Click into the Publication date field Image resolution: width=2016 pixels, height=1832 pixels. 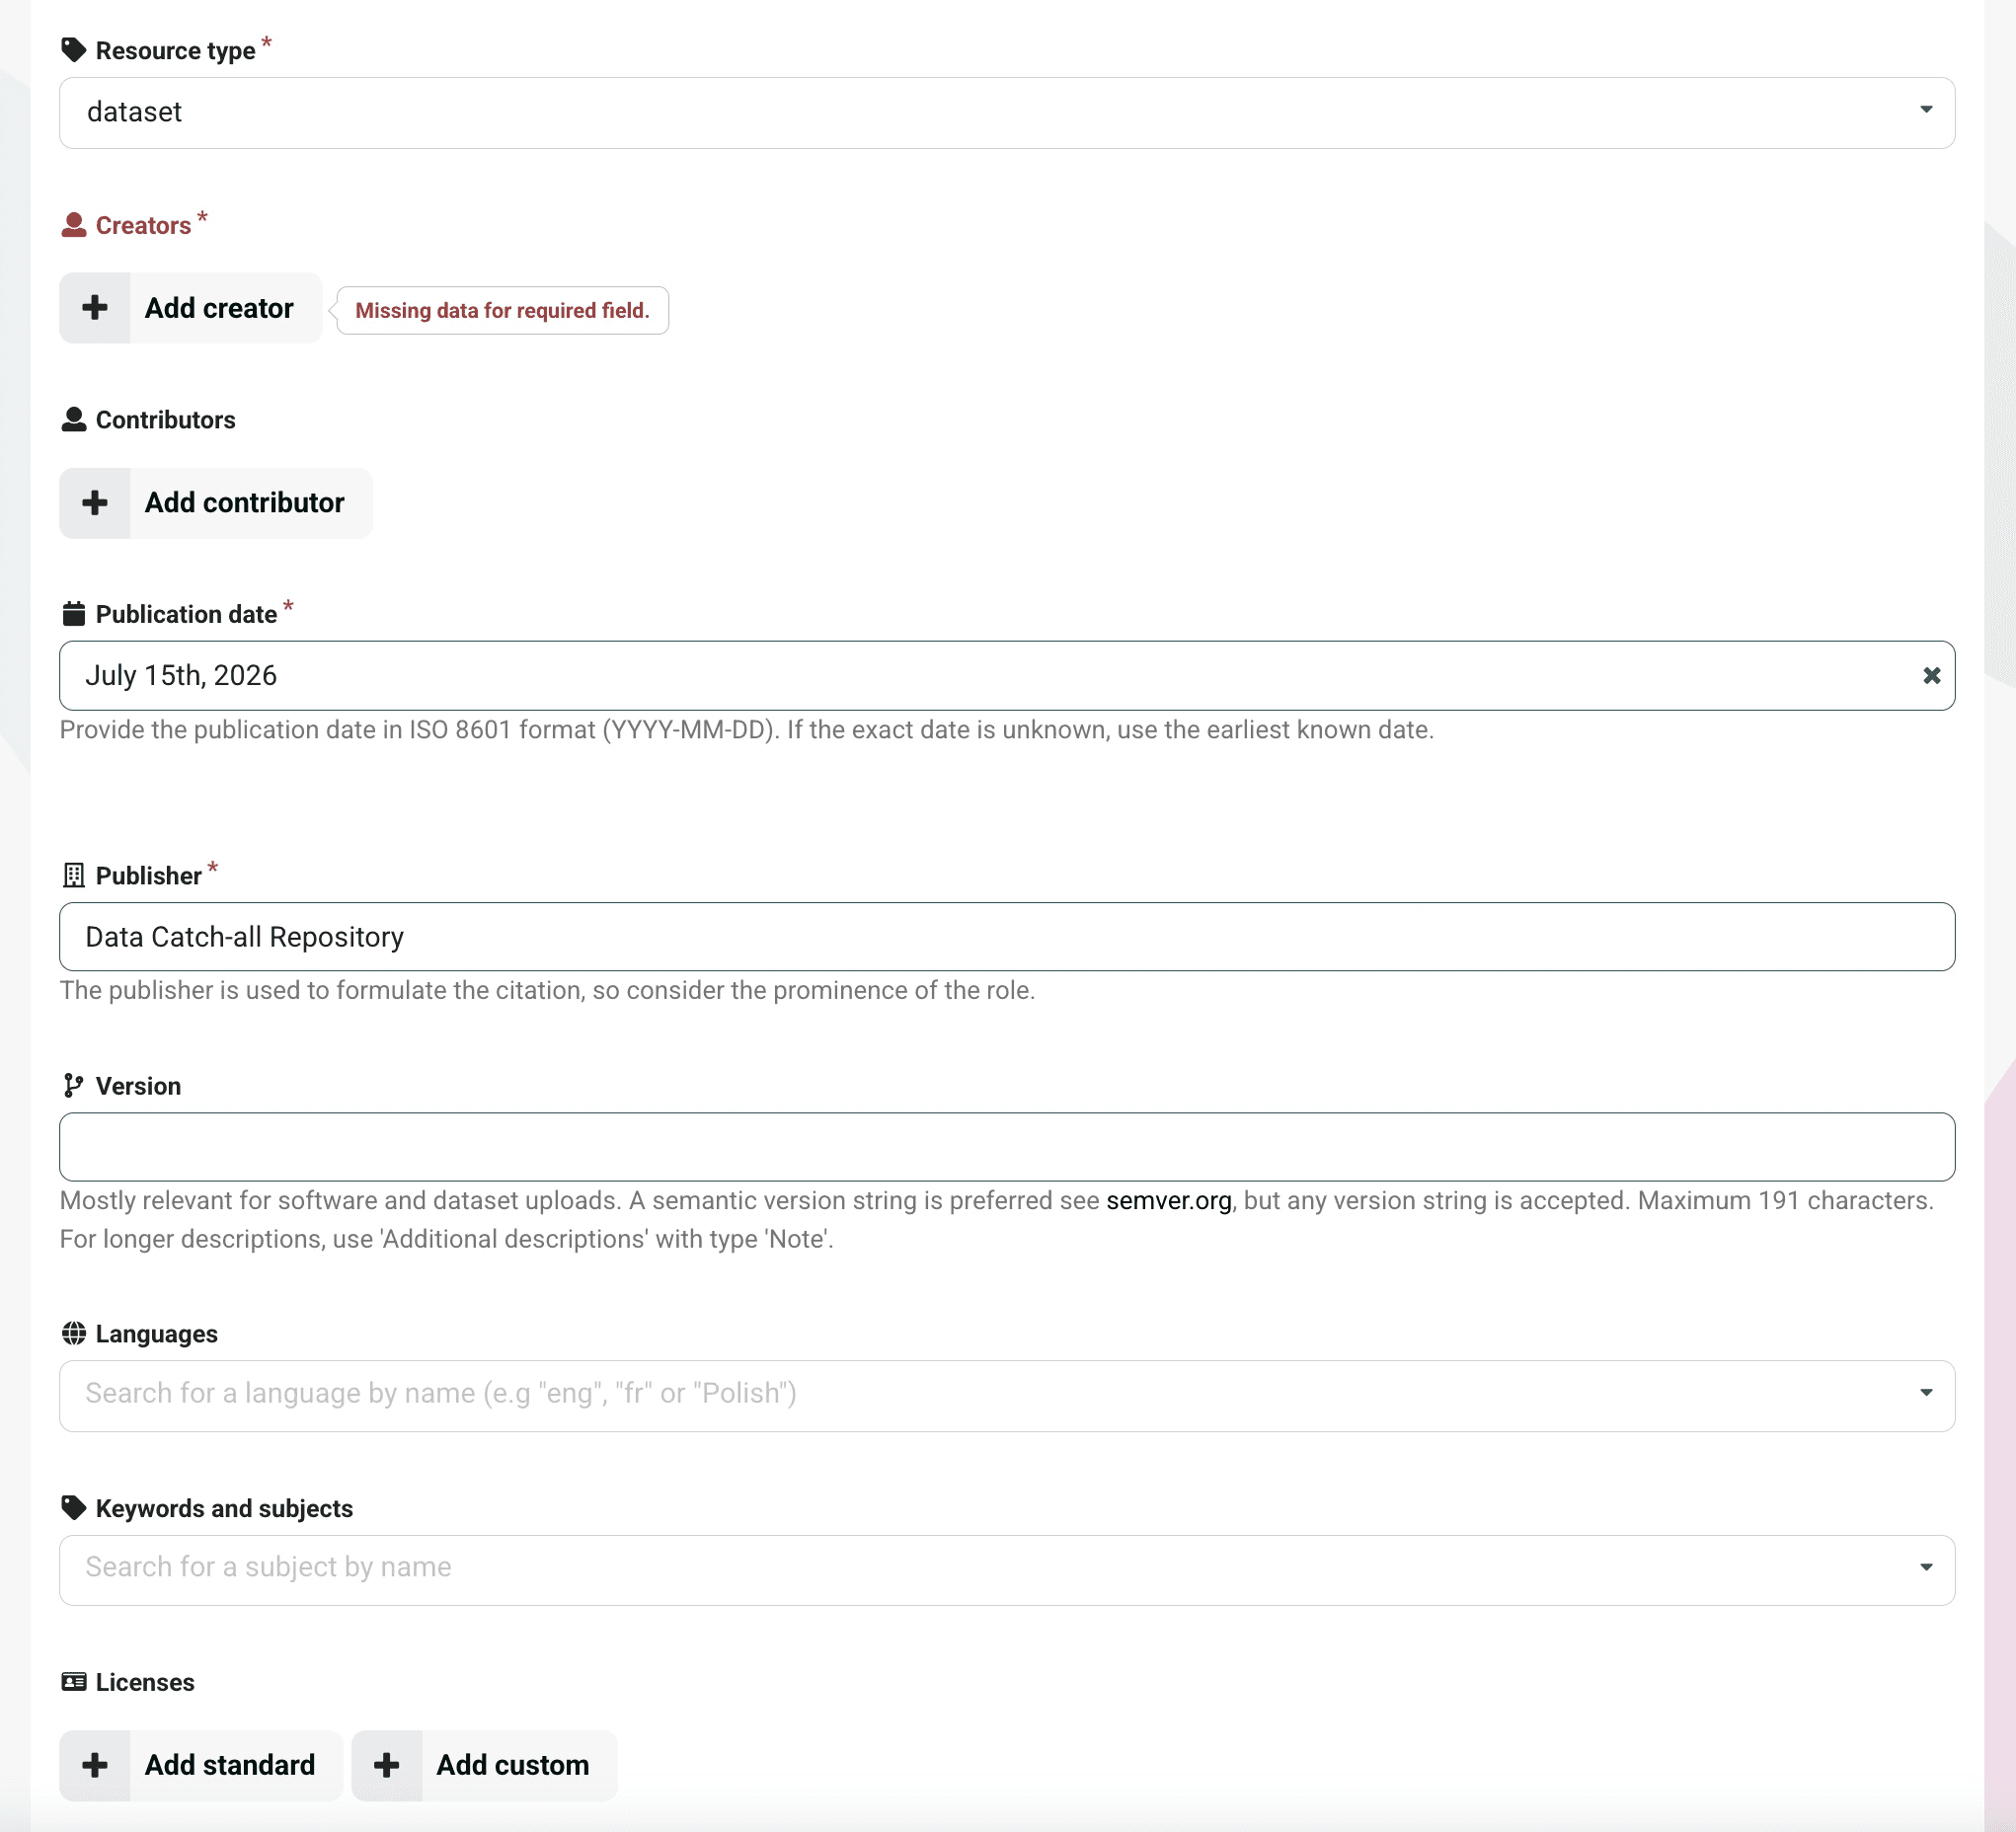point(1007,676)
